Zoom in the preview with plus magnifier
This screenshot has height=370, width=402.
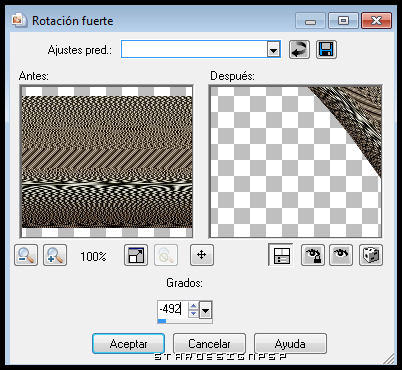[55, 255]
